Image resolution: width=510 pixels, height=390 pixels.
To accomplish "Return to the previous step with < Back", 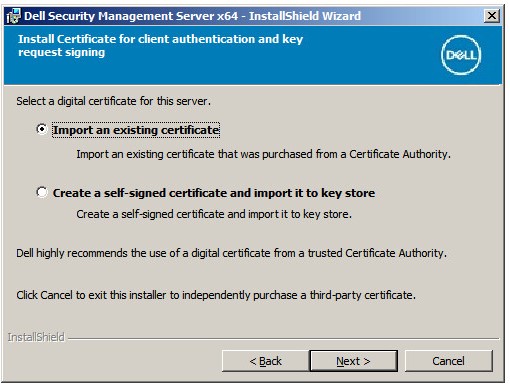I will pos(266,361).
